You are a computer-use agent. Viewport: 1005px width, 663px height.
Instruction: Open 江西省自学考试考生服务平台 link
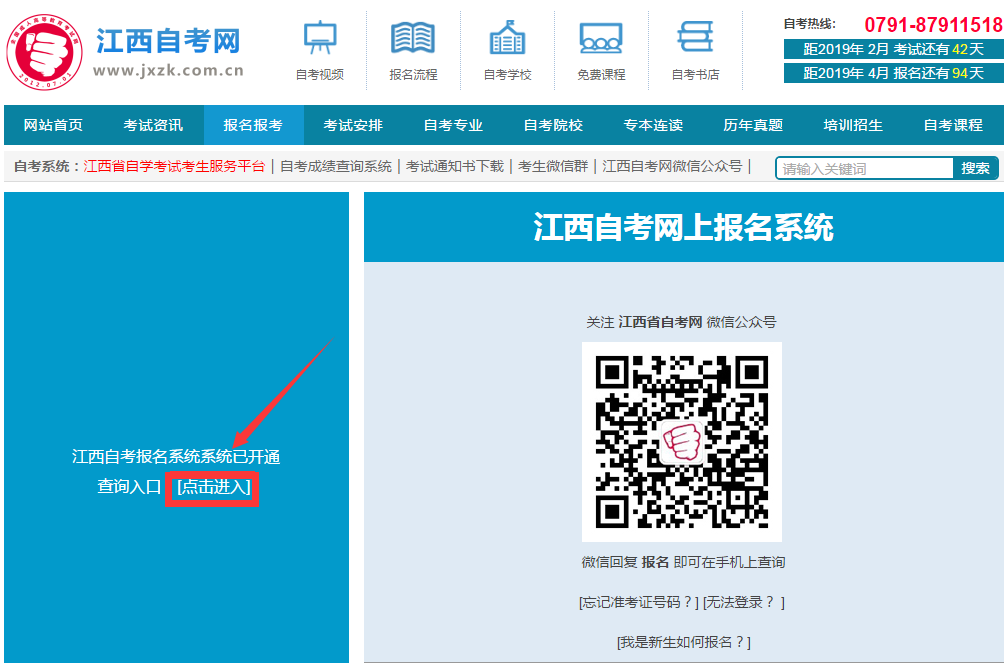[175, 166]
